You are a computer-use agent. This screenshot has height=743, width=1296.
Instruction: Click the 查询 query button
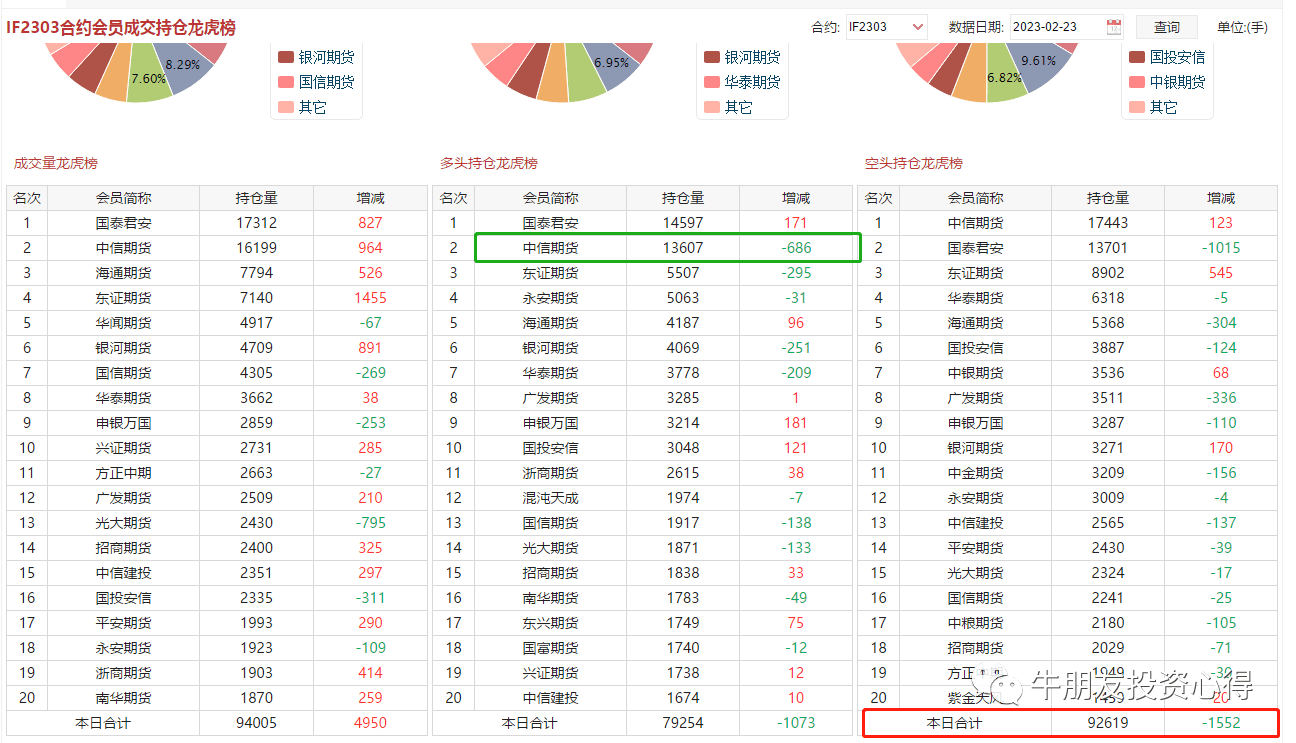coord(1166,27)
